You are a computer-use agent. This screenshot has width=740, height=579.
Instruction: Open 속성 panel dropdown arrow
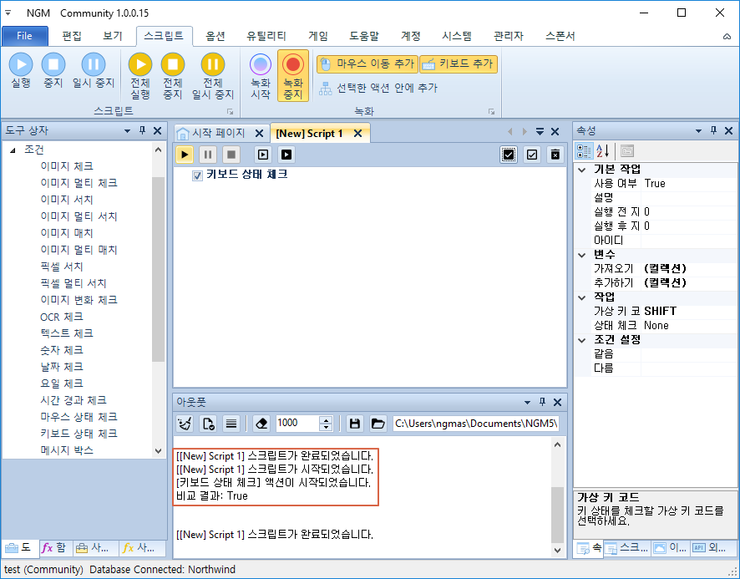click(x=698, y=131)
